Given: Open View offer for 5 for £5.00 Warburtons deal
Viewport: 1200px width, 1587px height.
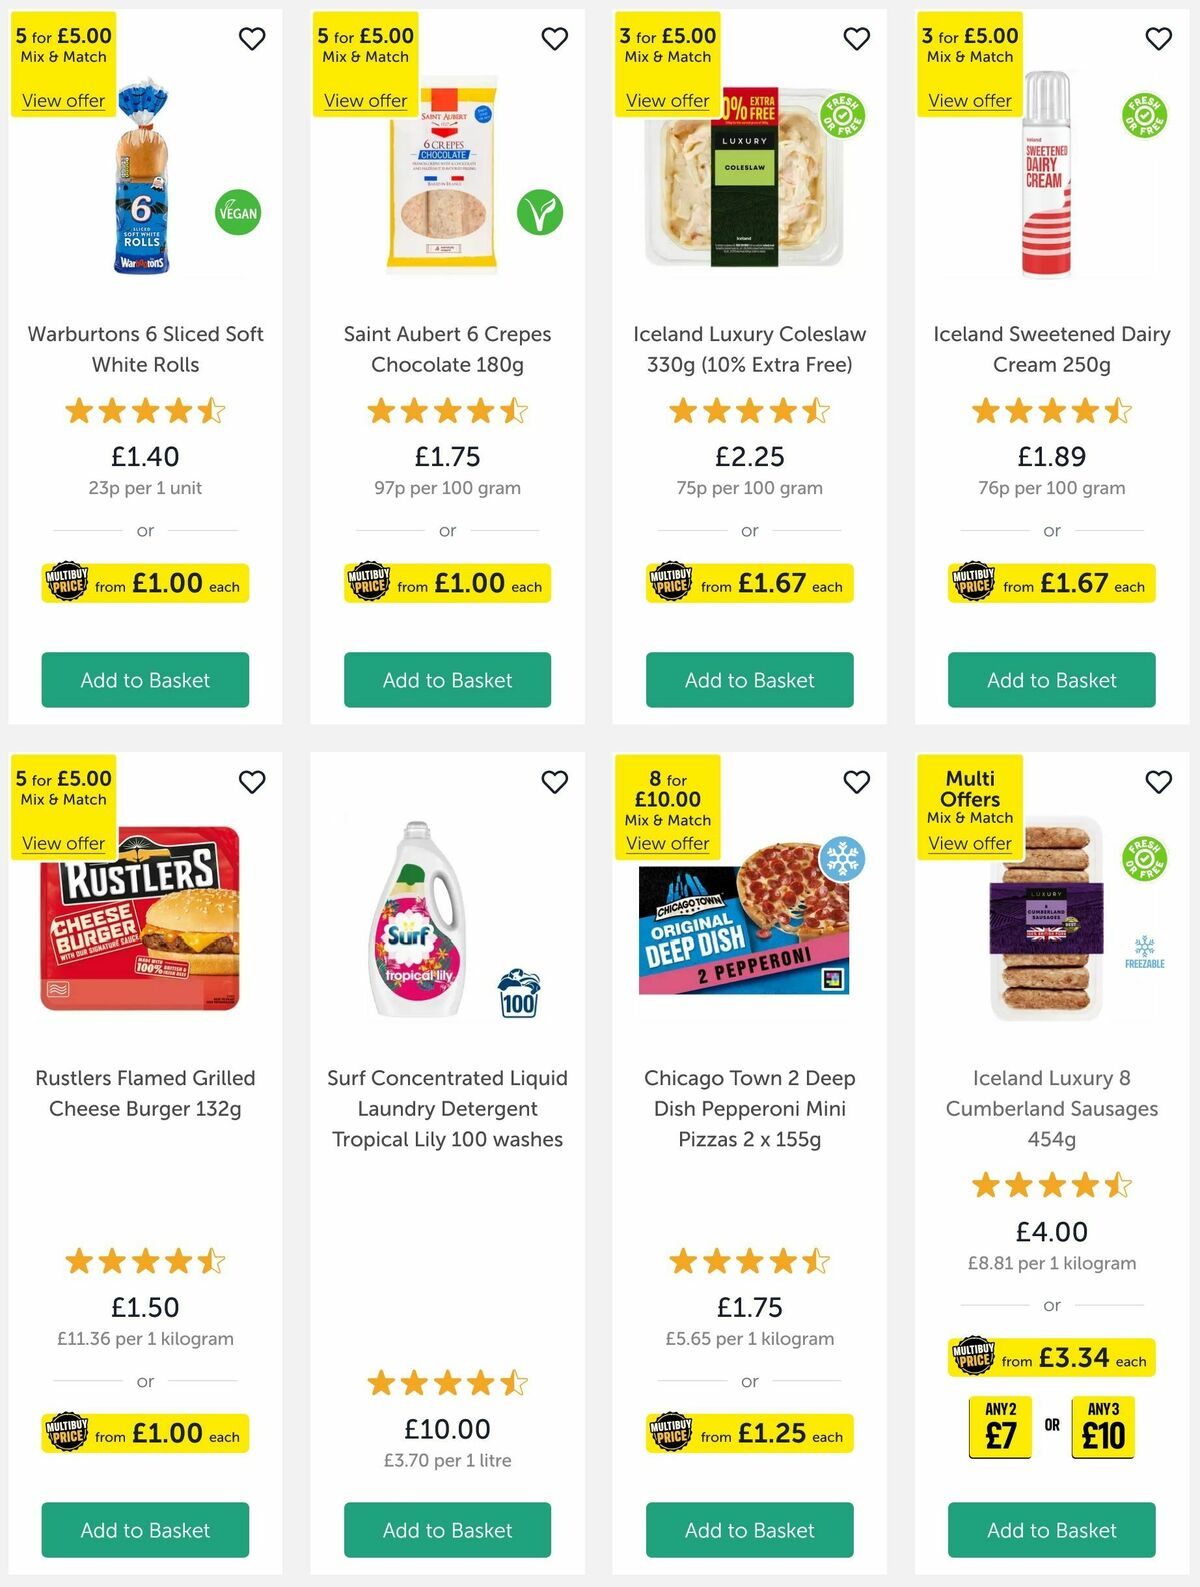Looking at the screenshot, I should coord(62,100).
